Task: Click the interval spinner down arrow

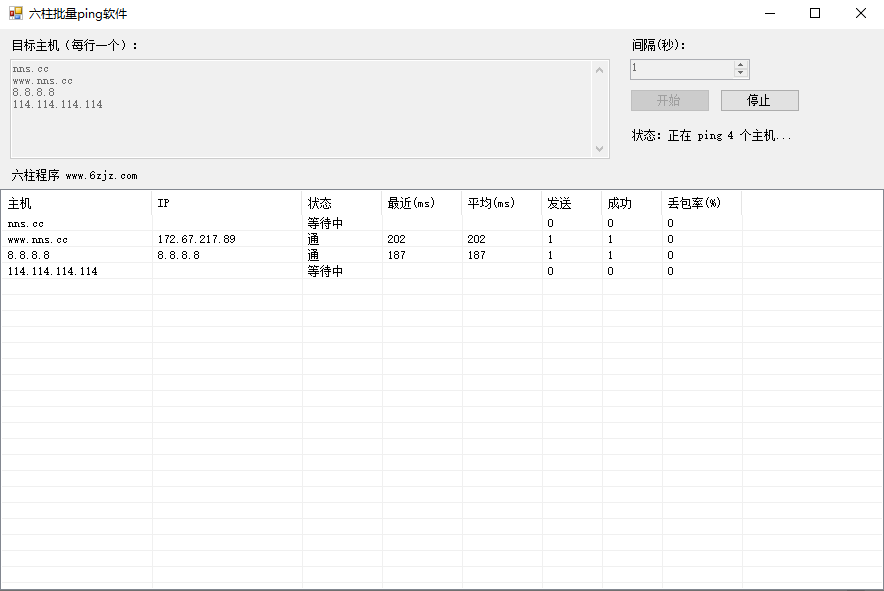Action: click(742, 74)
